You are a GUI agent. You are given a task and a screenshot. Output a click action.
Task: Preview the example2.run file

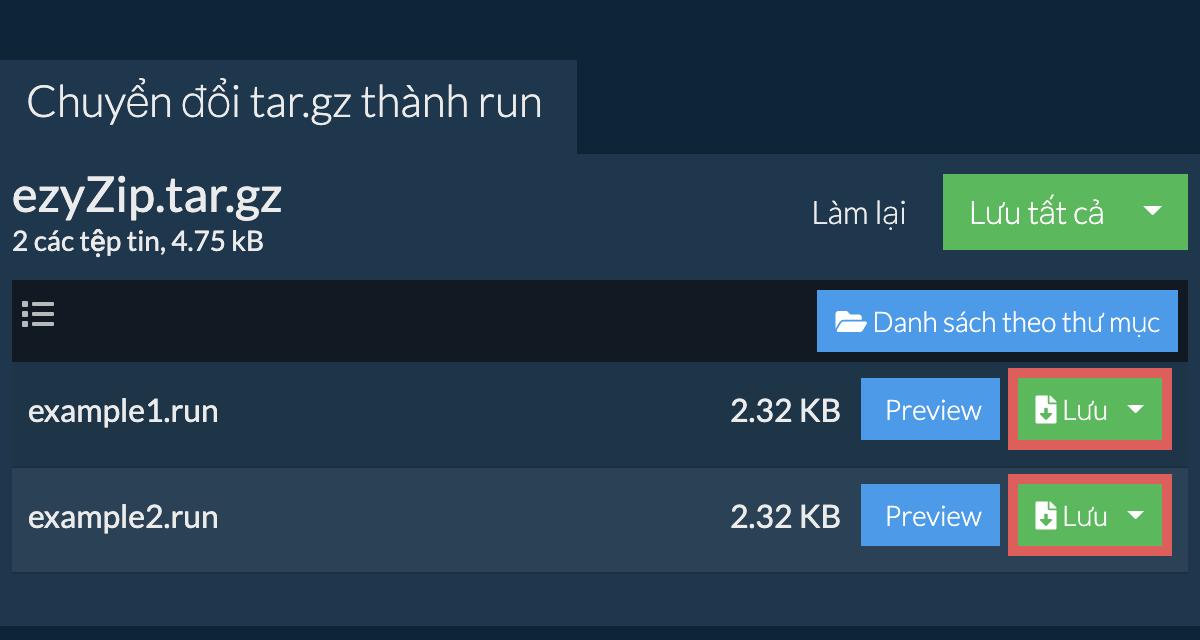[931, 516]
